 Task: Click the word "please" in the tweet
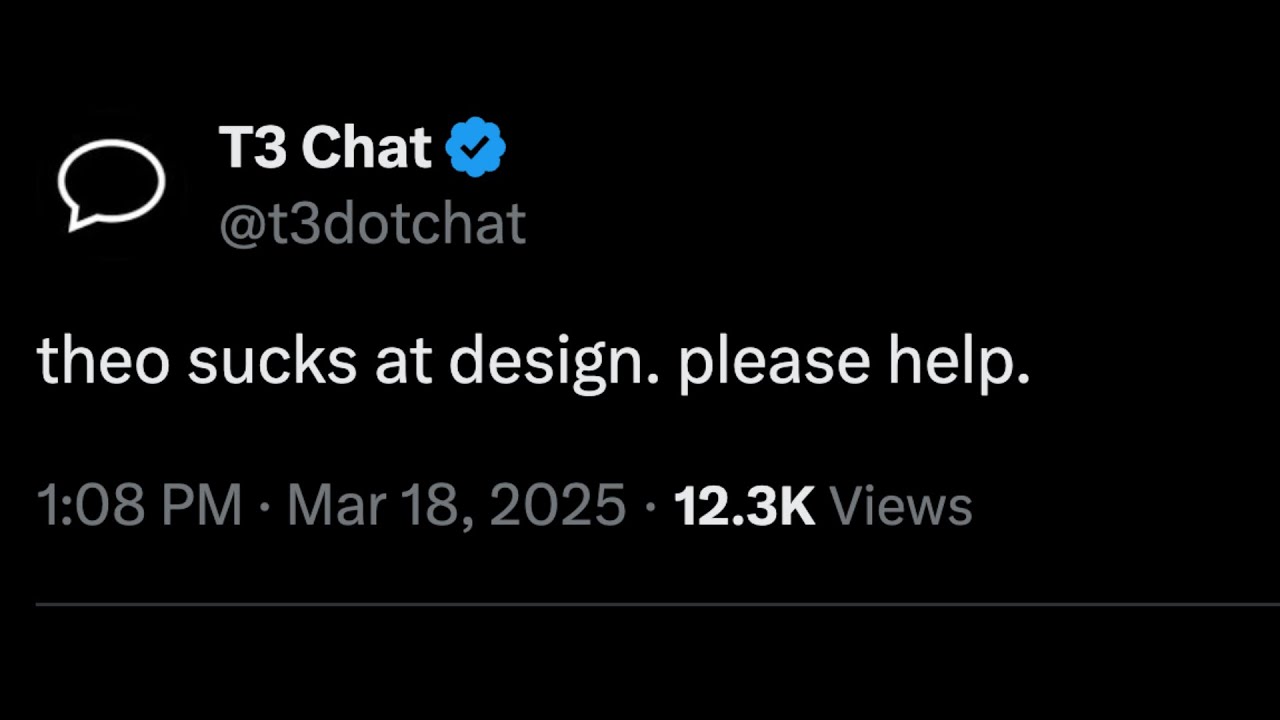774,362
